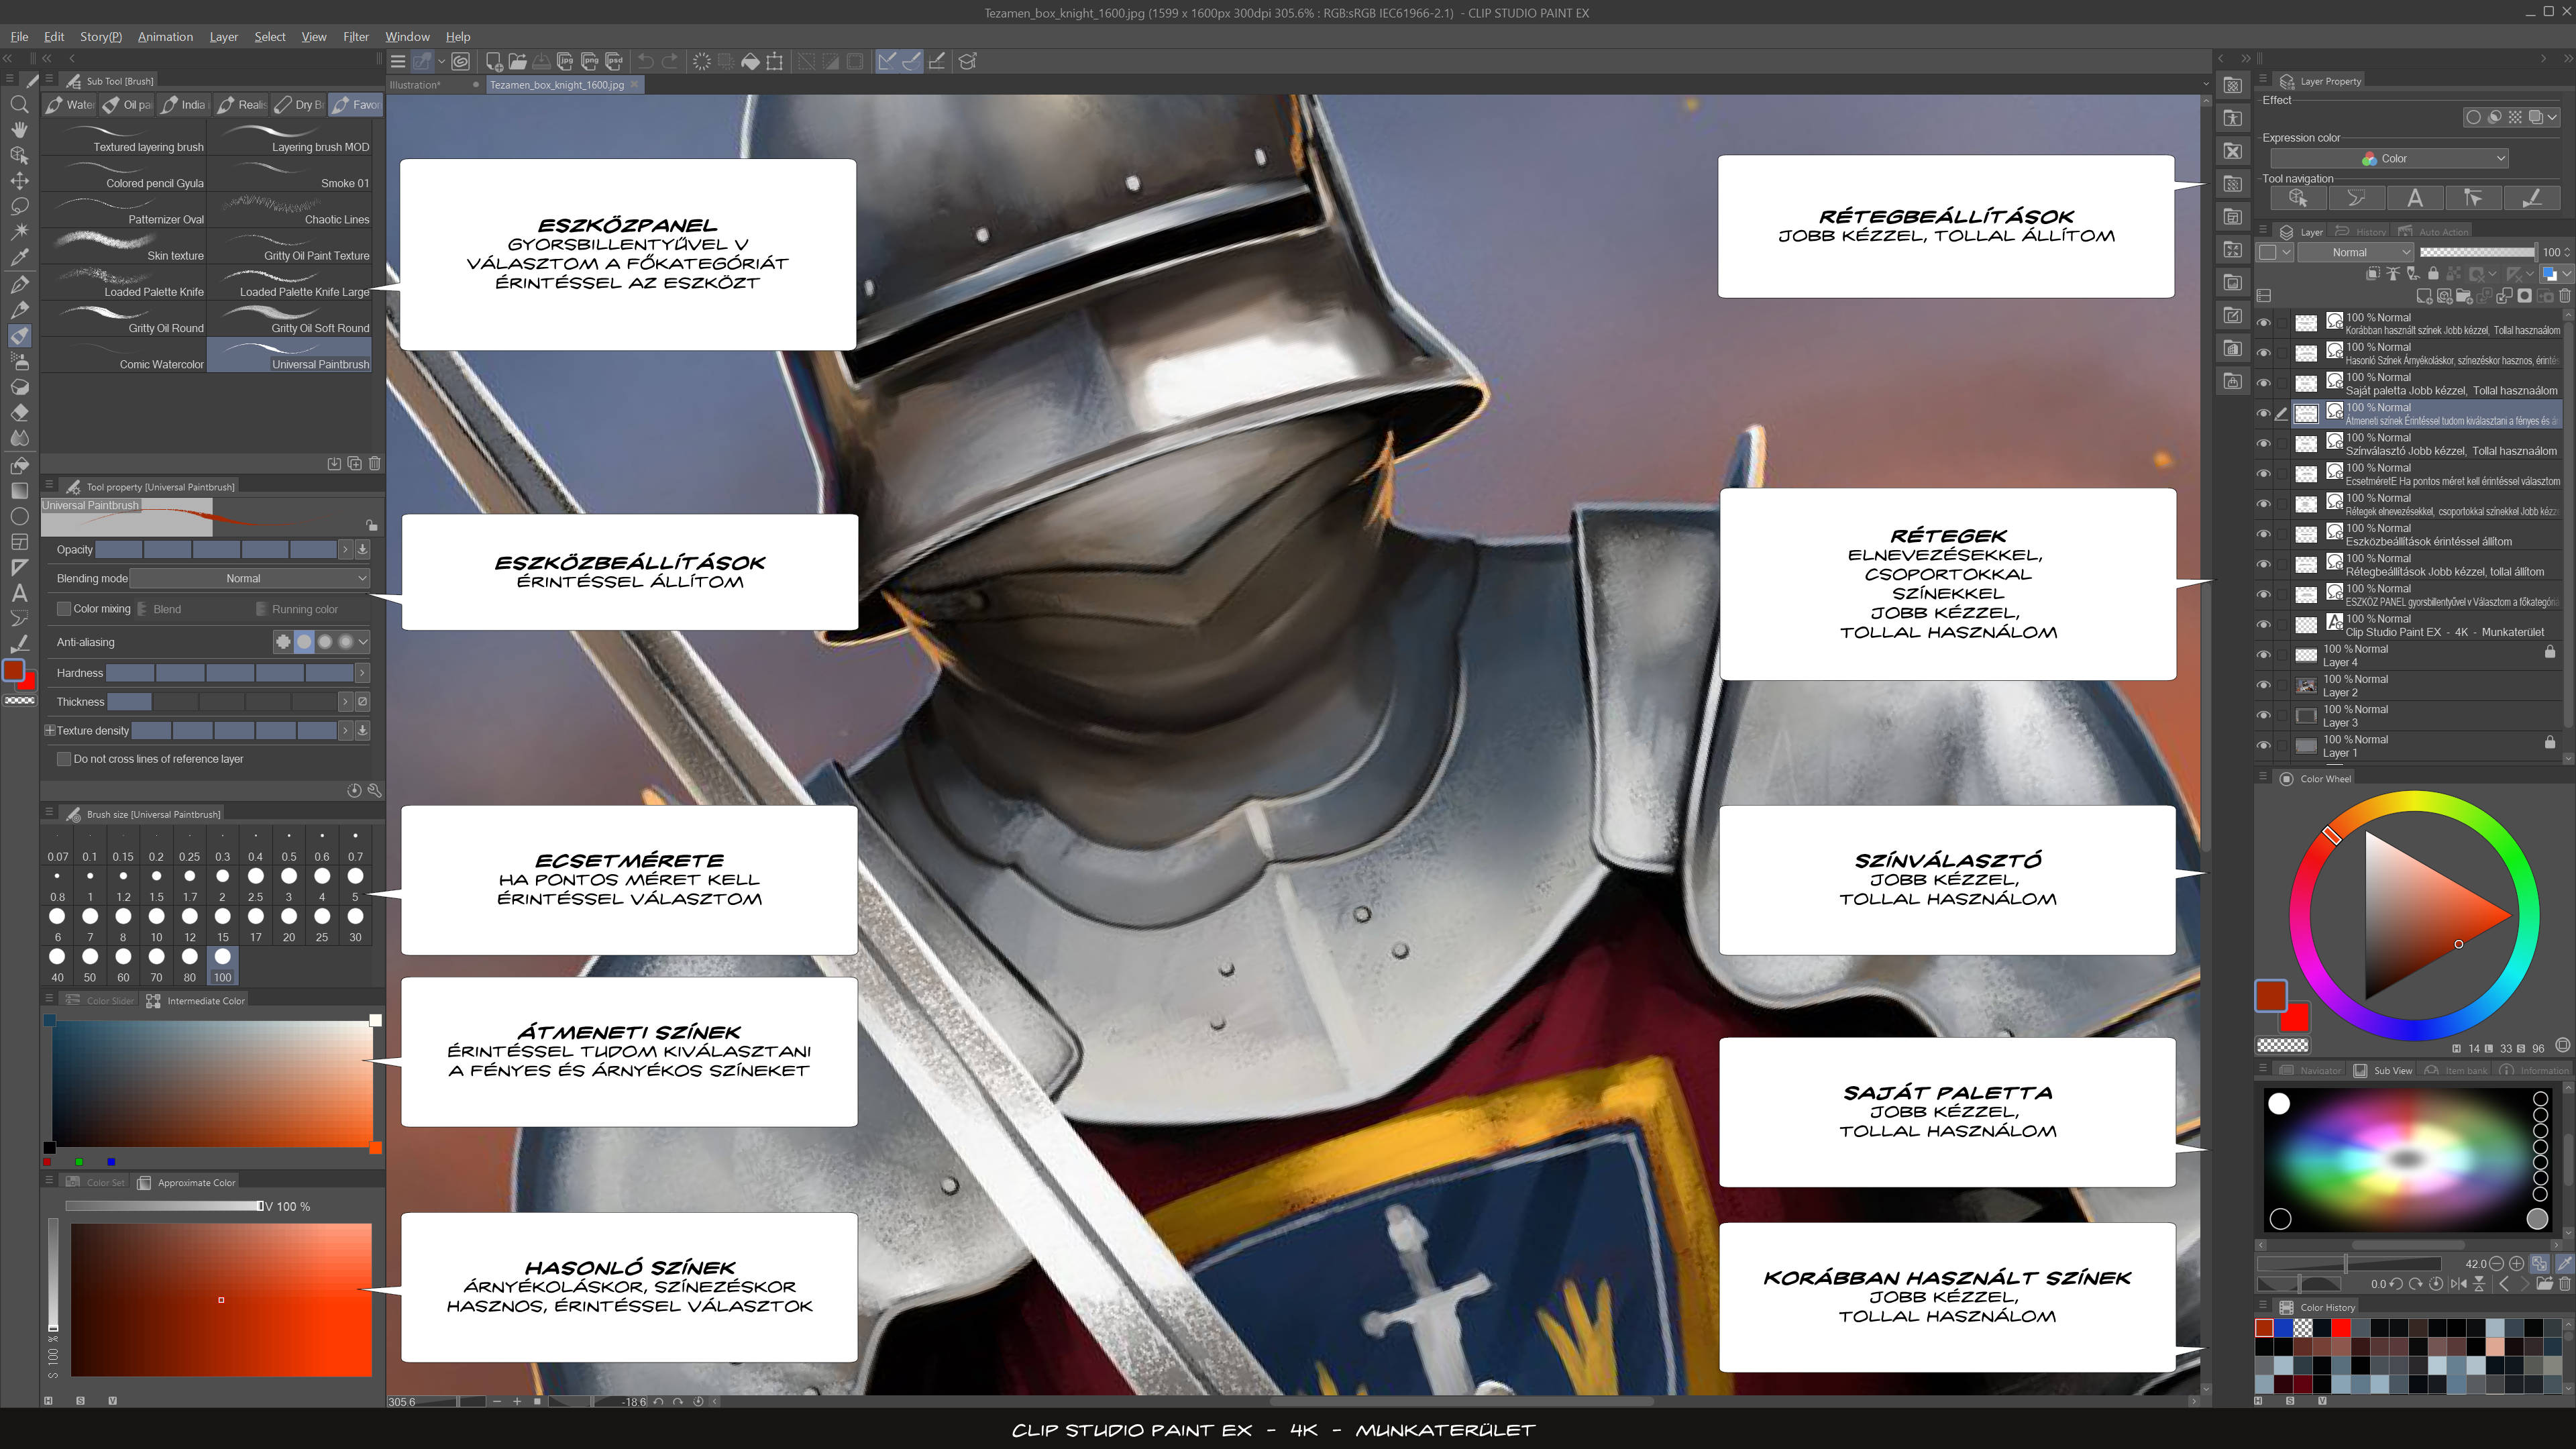Screen dimensions: 2576x1449
Task: Expand Anti-aliasing options arrow
Action: (x=363, y=642)
